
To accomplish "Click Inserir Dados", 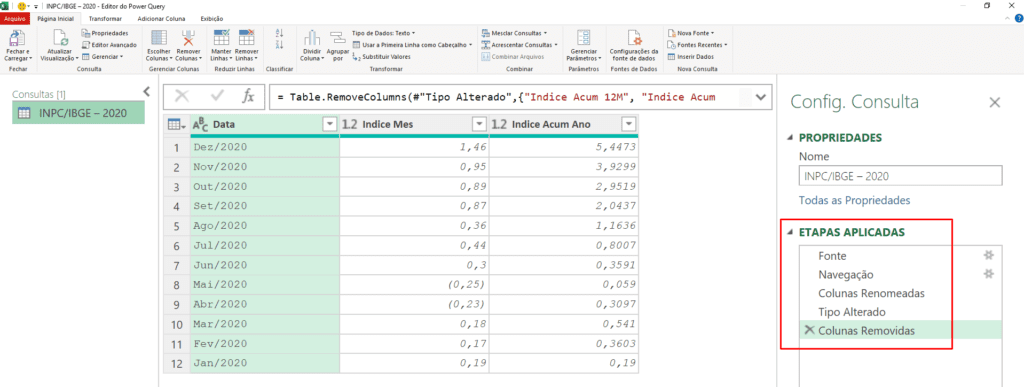I will (x=690, y=57).
